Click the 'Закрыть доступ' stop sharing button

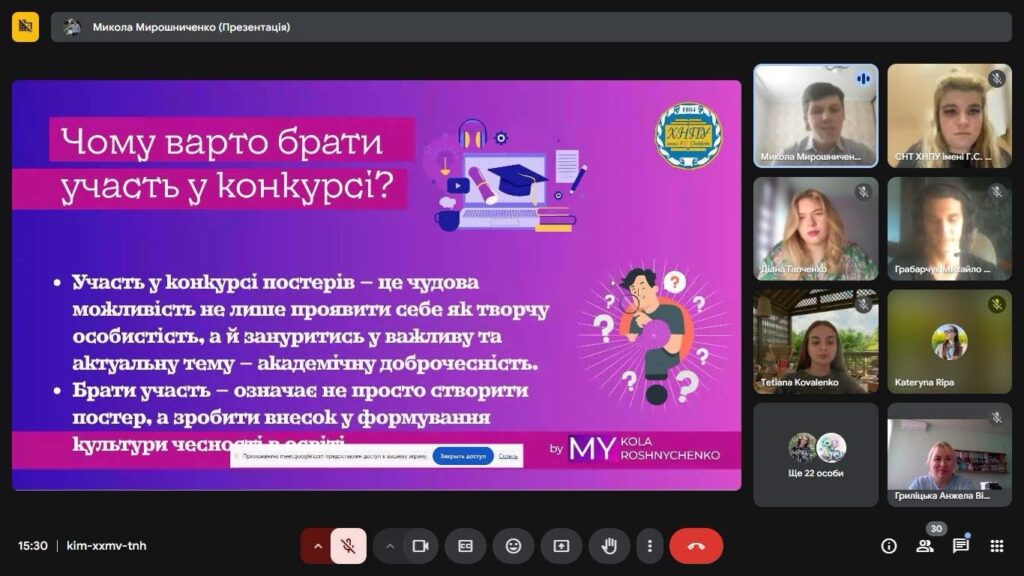[x=462, y=456]
